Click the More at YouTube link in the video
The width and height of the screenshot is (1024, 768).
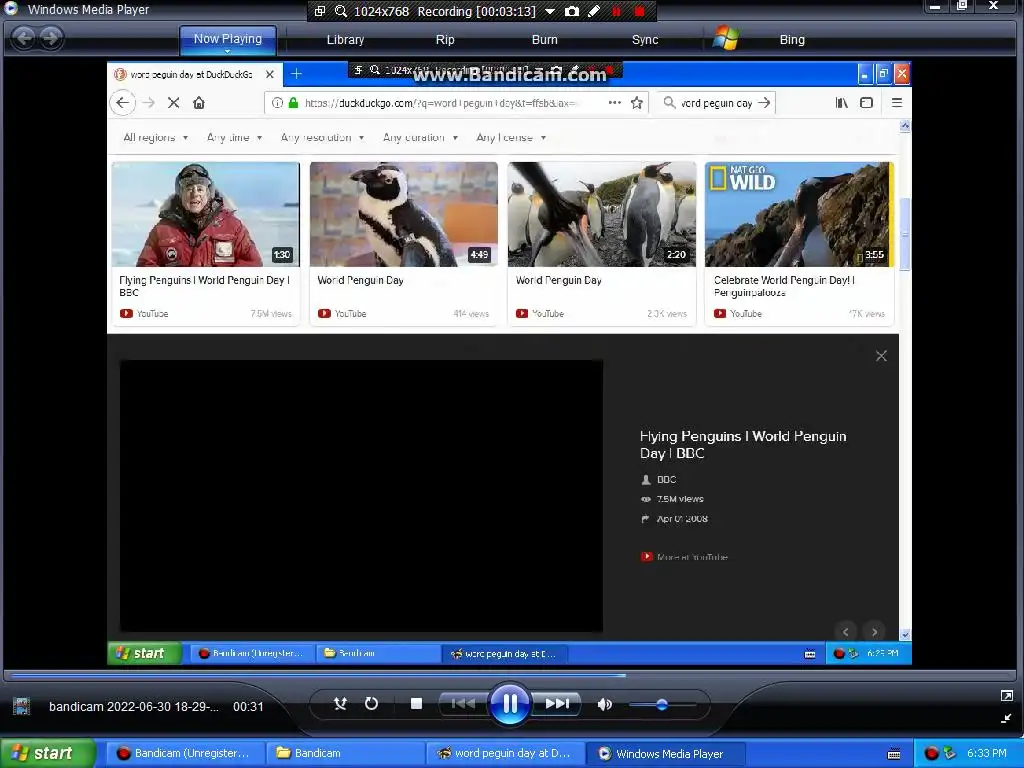tap(684, 557)
